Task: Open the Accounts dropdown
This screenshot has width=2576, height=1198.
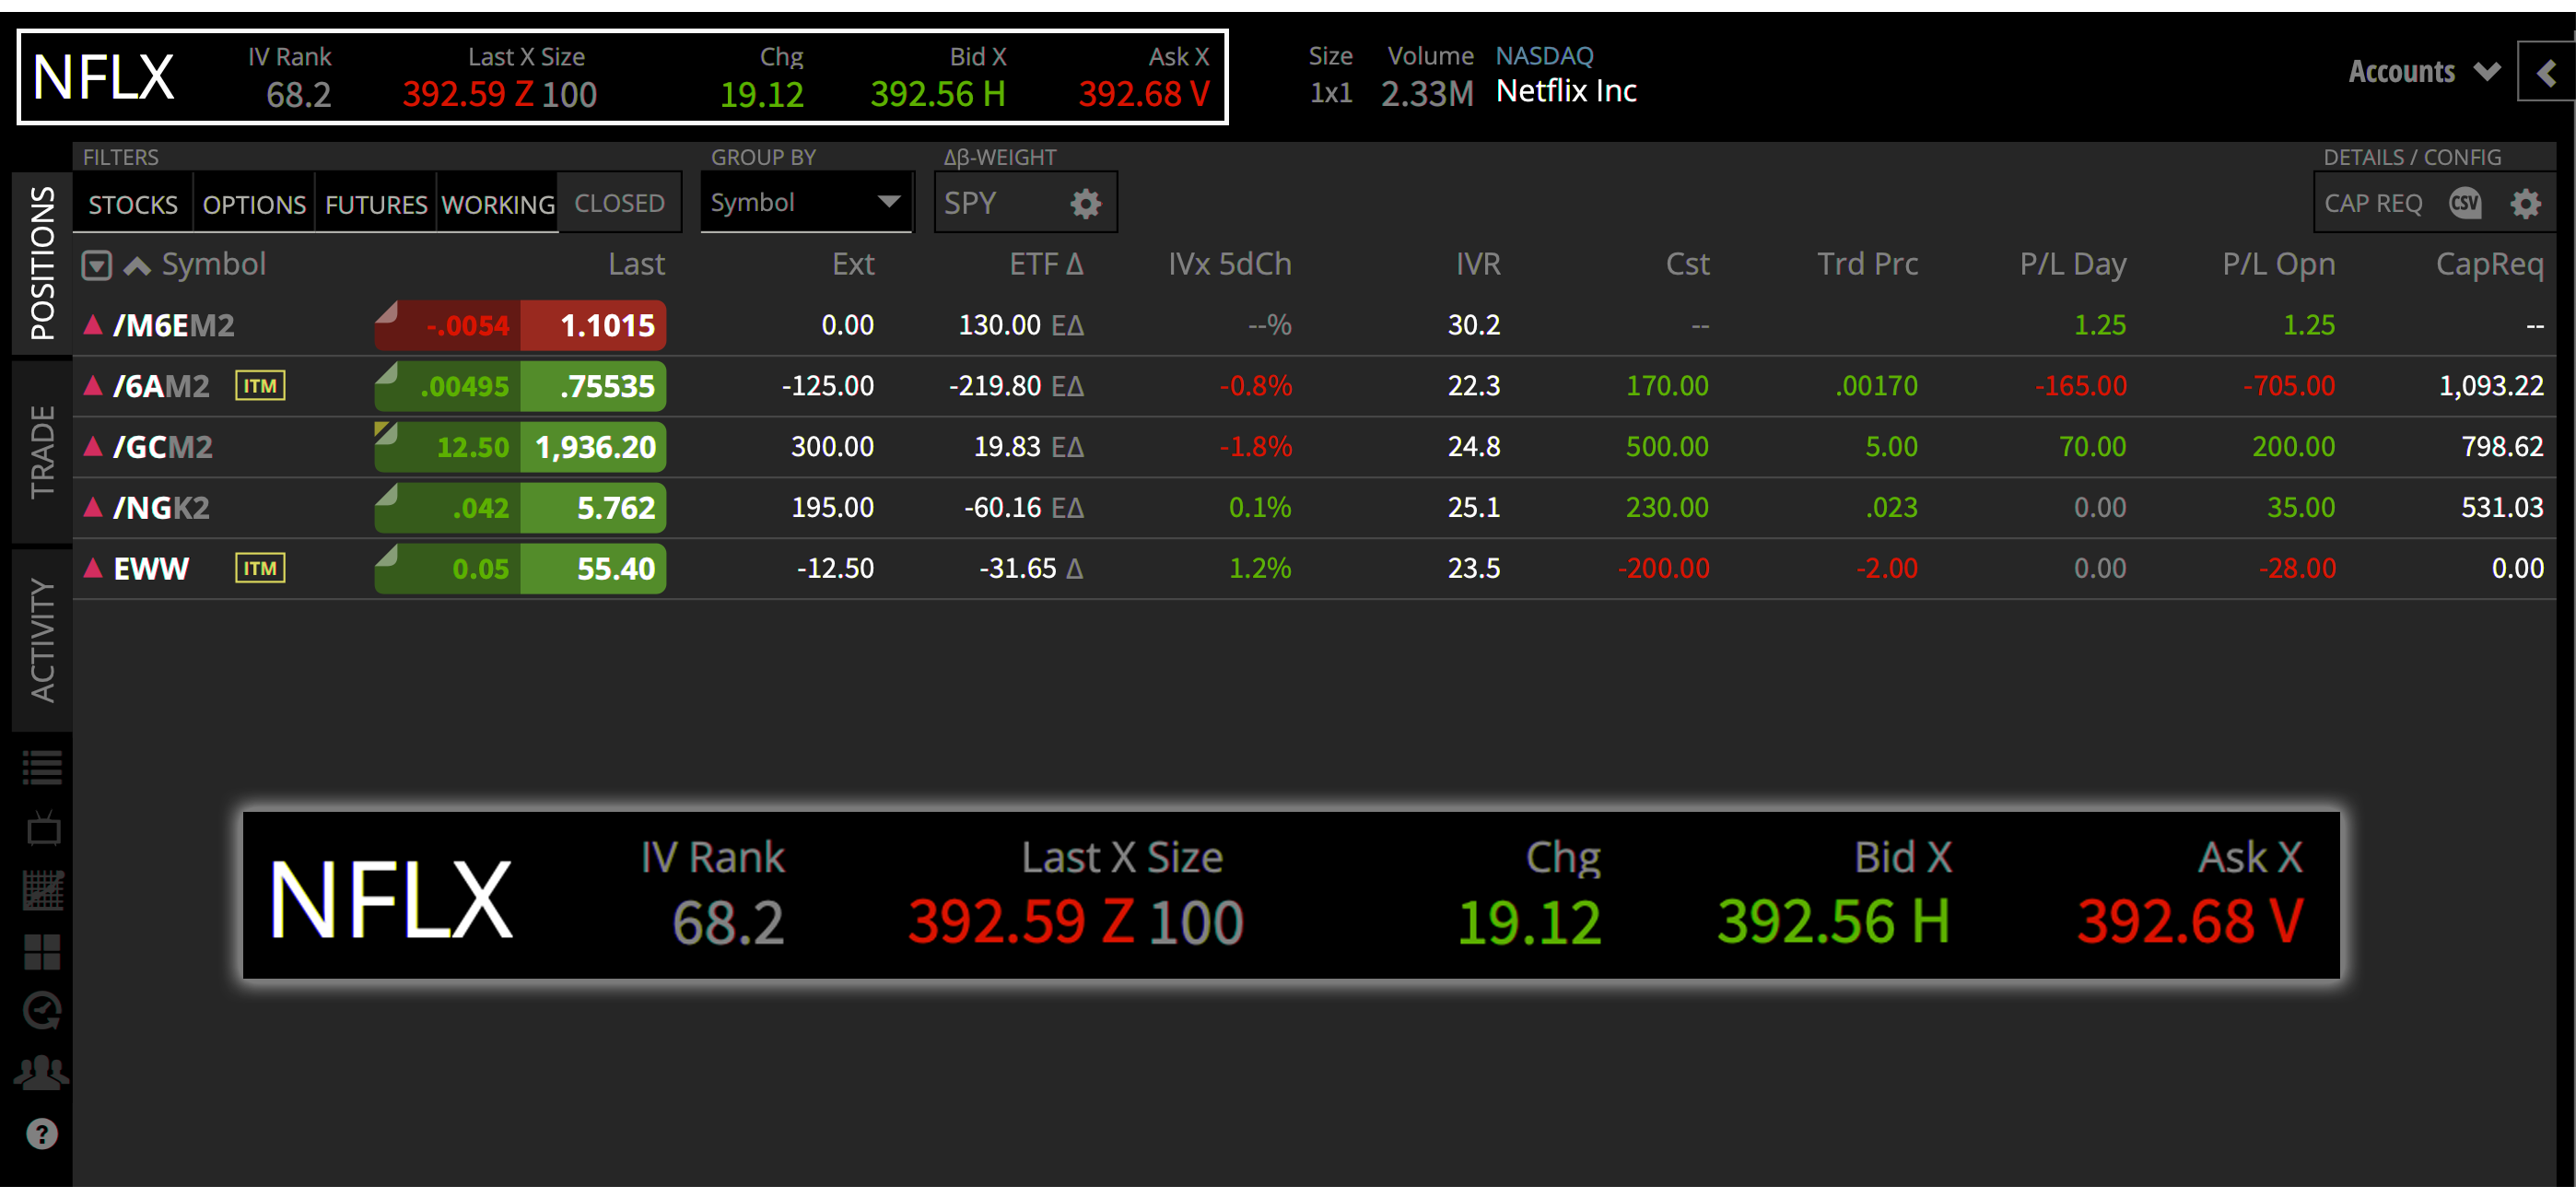Action: click(x=2422, y=71)
